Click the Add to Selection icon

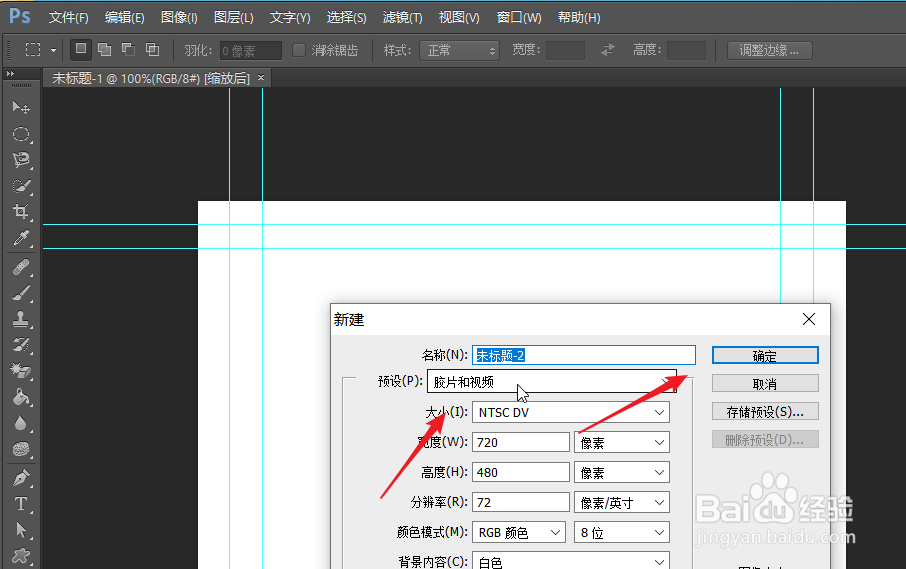coord(105,50)
